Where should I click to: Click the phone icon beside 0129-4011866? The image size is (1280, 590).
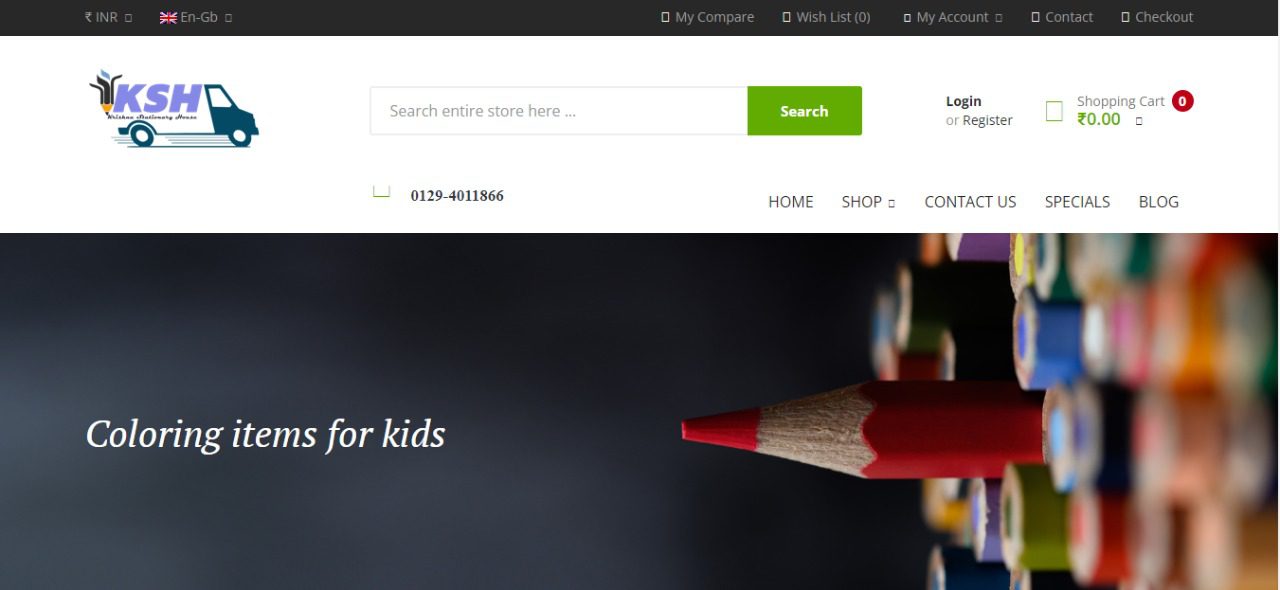381,191
